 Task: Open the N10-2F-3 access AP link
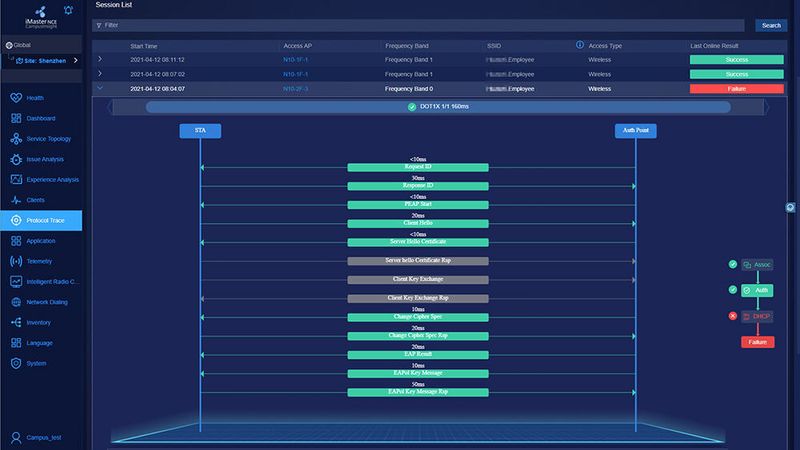[296, 88]
